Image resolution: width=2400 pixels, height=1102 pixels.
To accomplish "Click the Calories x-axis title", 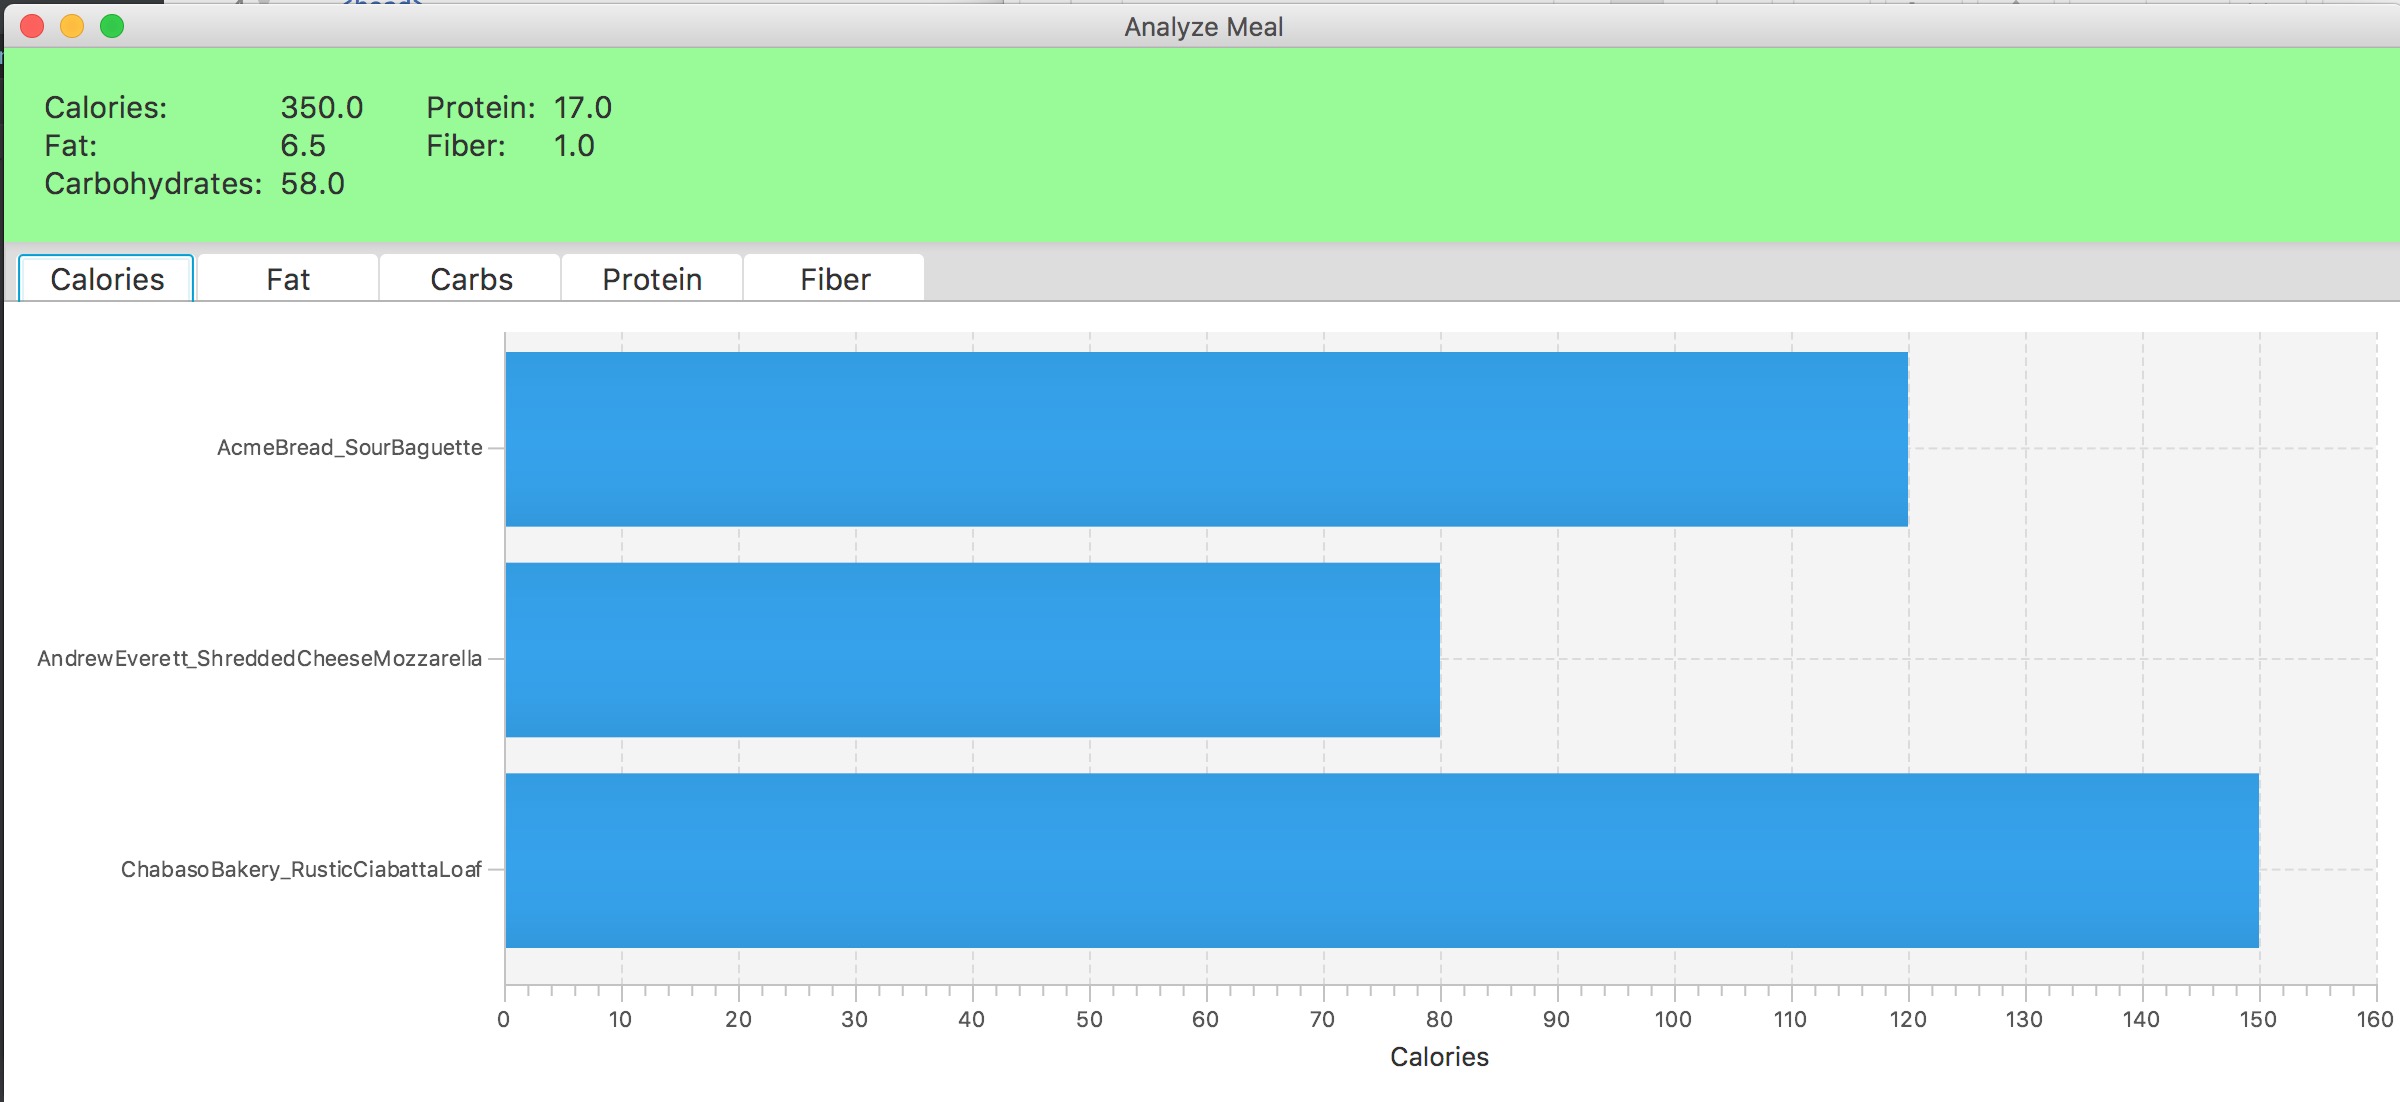I will pos(1438,1057).
